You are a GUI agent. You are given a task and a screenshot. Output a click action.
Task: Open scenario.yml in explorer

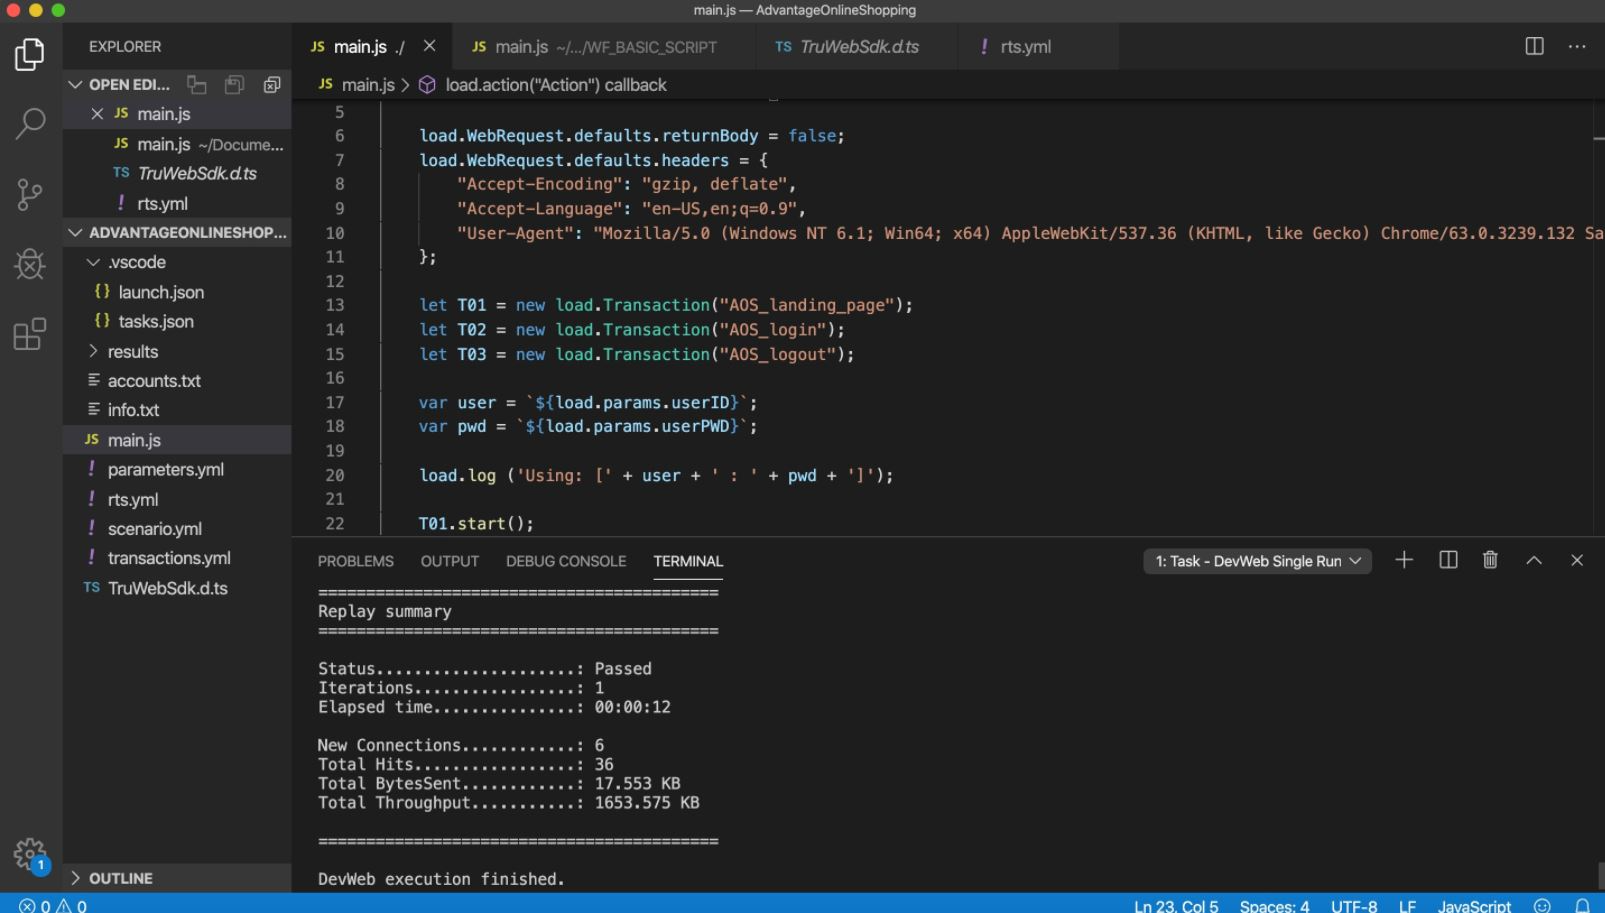pos(177,529)
